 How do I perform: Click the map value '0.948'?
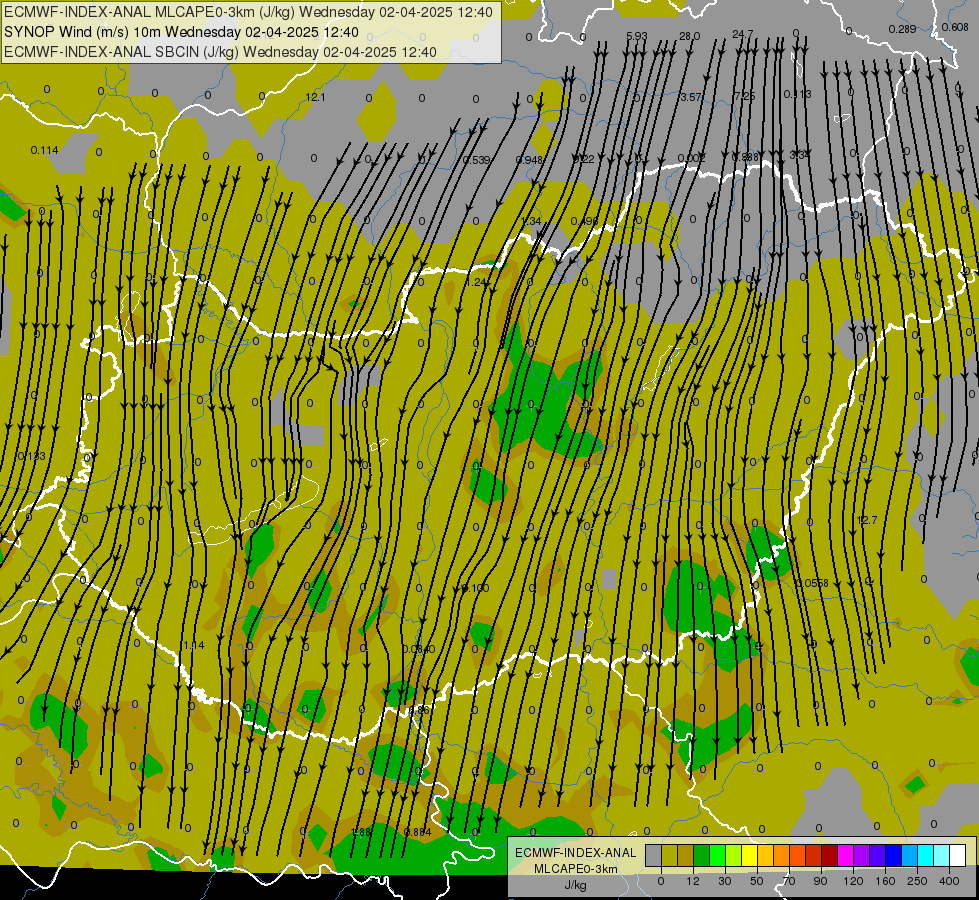coord(529,161)
